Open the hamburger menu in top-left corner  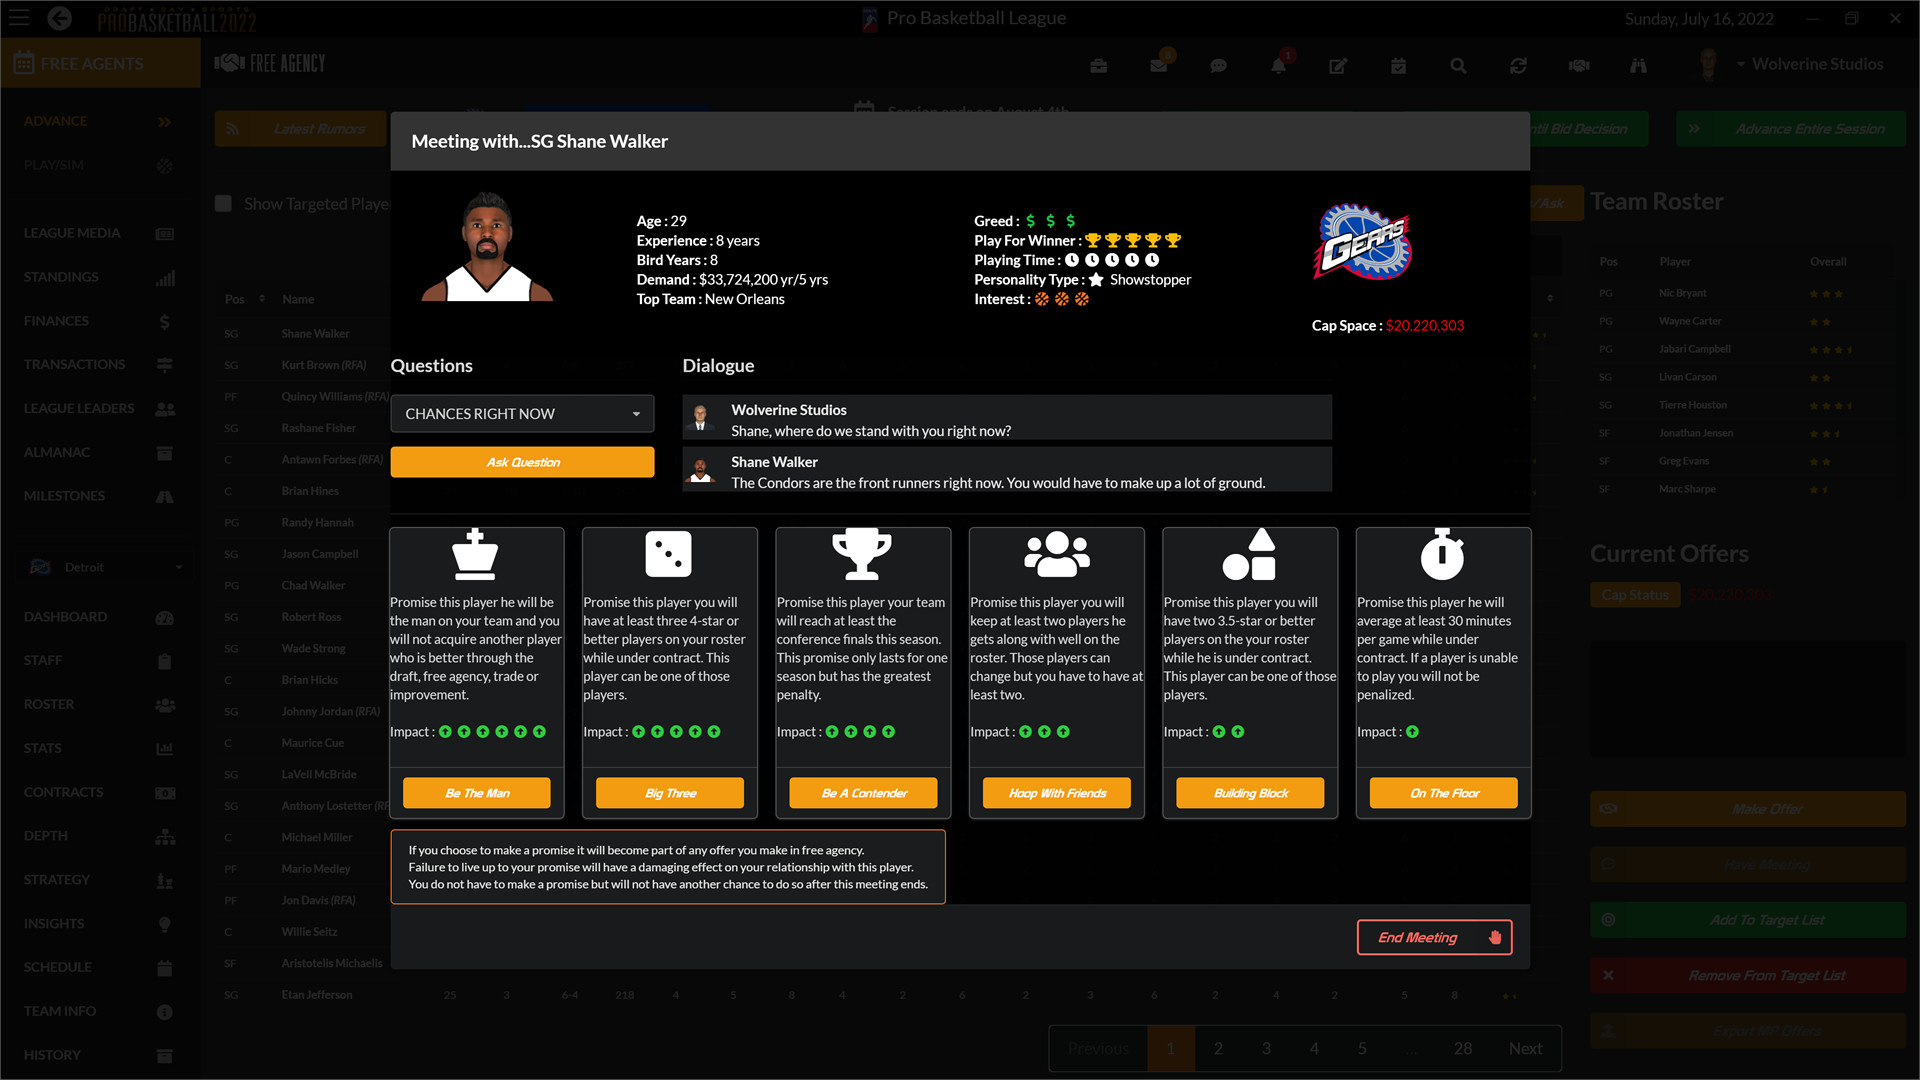(x=18, y=17)
